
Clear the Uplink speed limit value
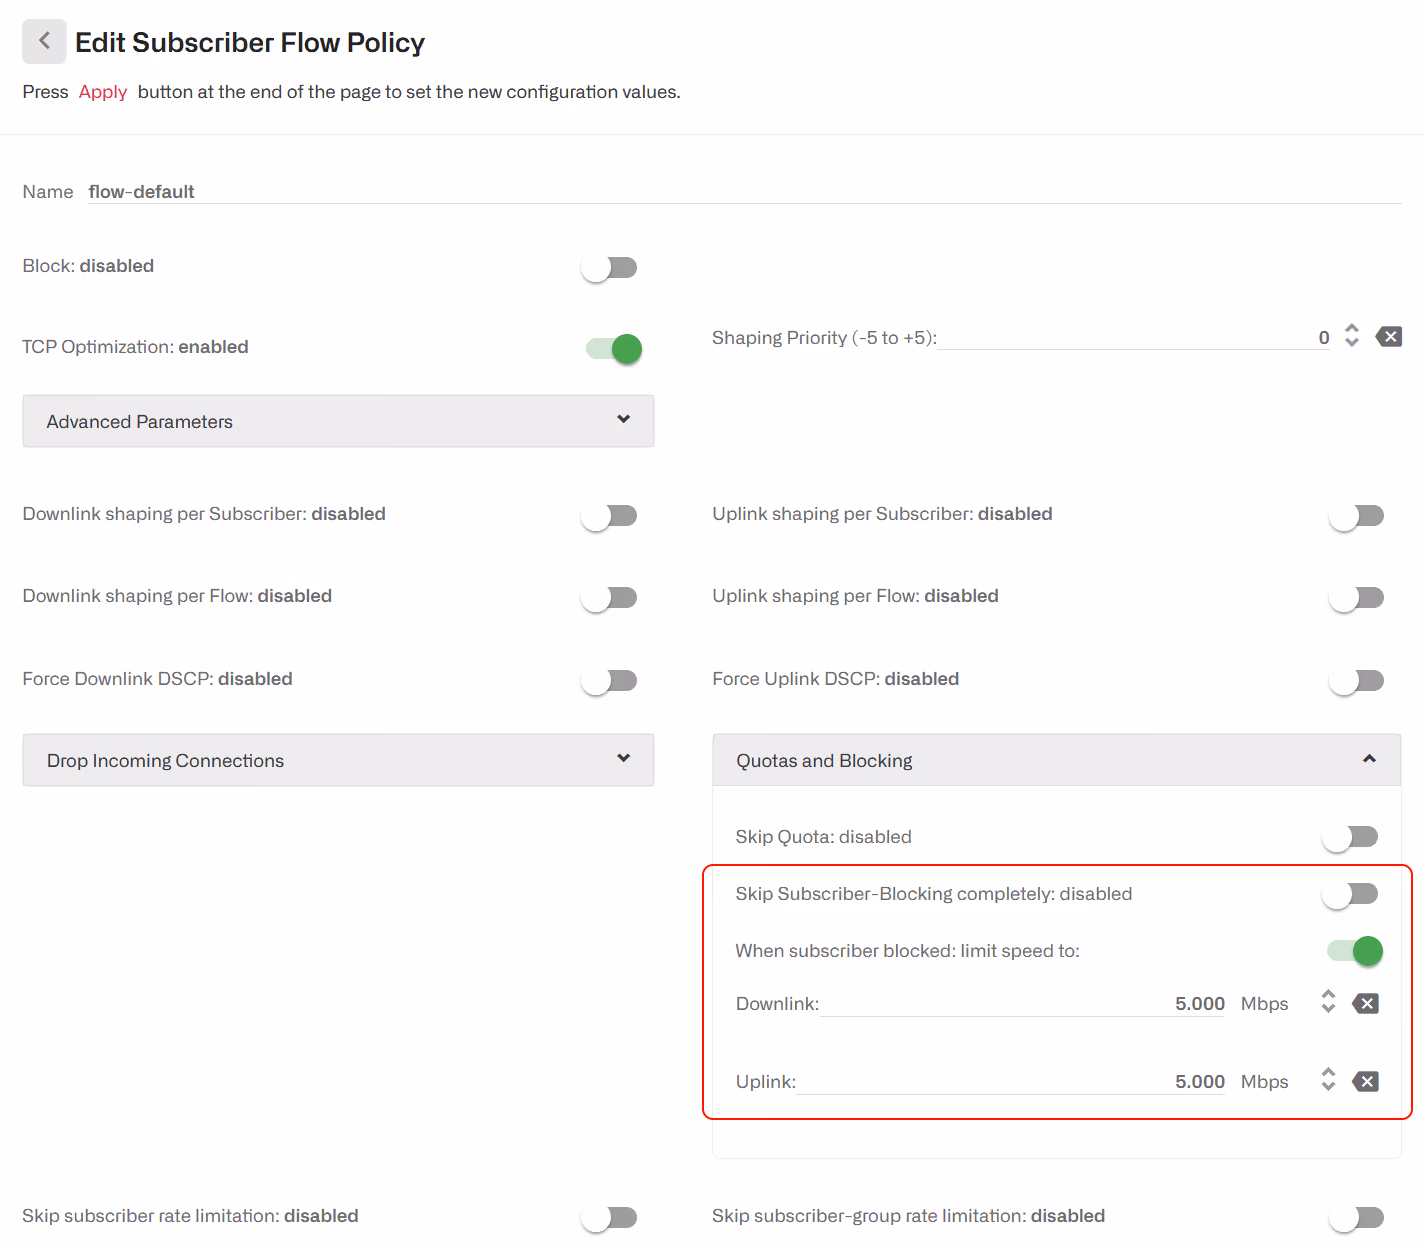(1365, 1081)
